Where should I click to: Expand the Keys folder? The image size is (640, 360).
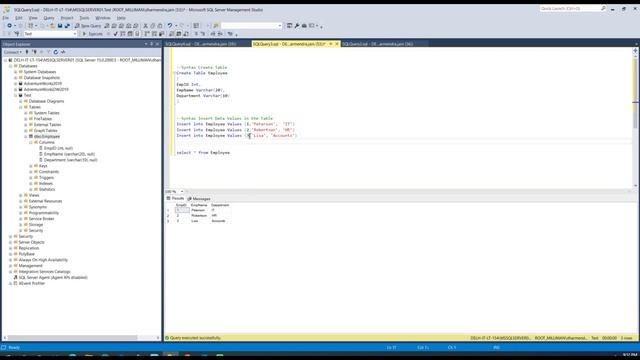[31, 166]
